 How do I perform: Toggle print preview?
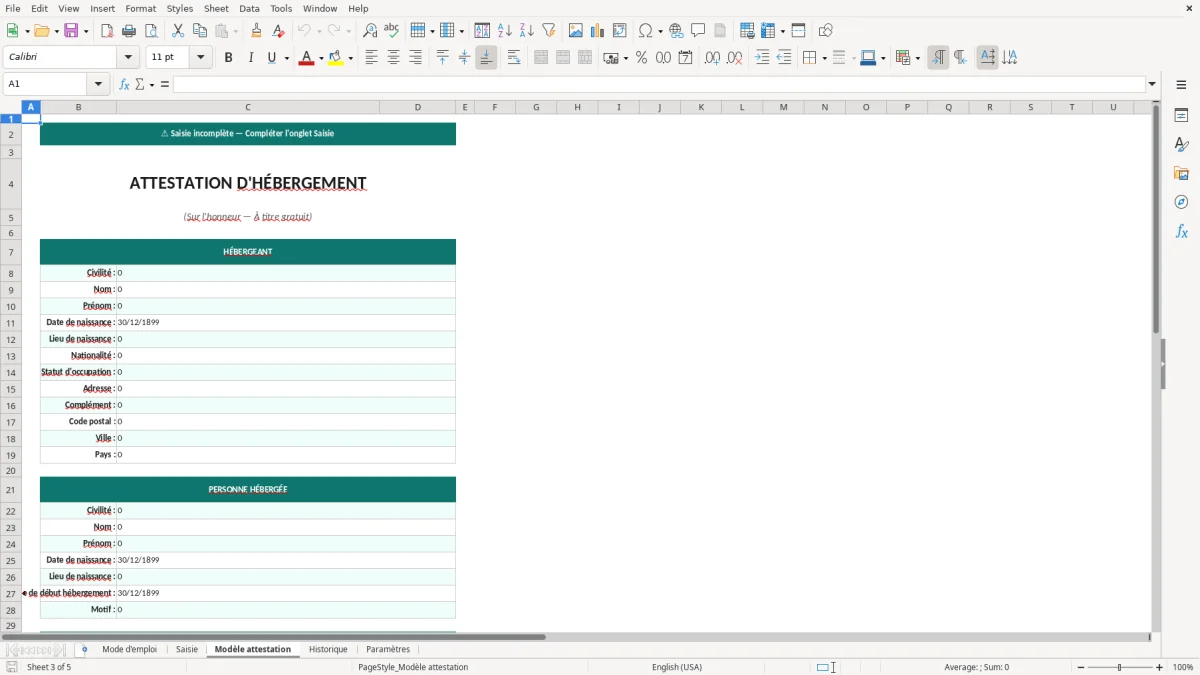click(x=151, y=31)
